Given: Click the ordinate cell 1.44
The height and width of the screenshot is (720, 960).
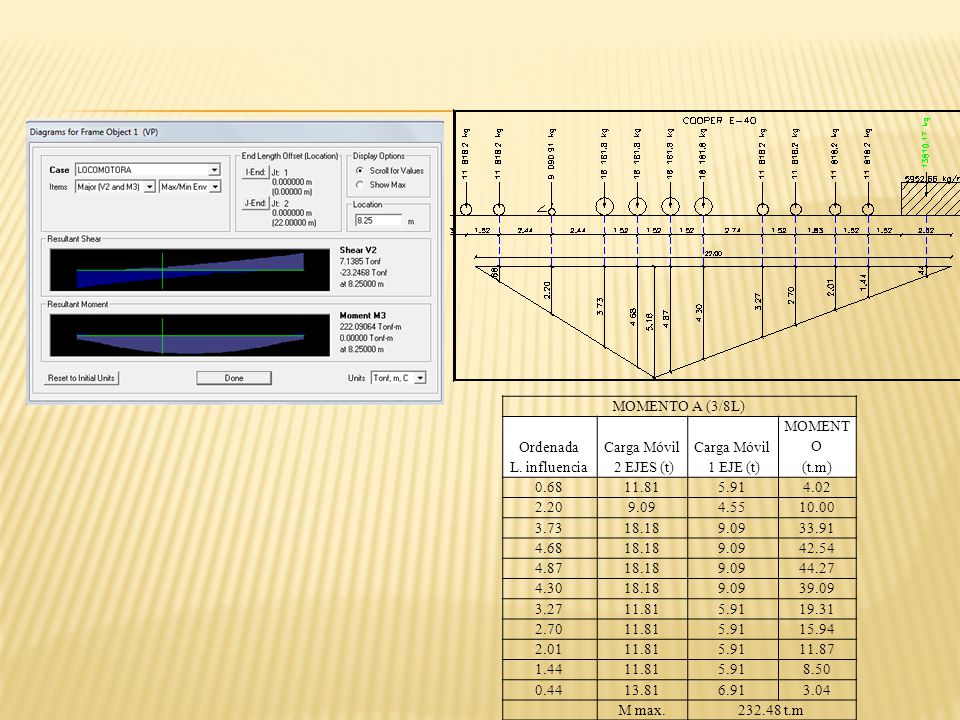Looking at the screenshot, I should (x=549, y=670).
